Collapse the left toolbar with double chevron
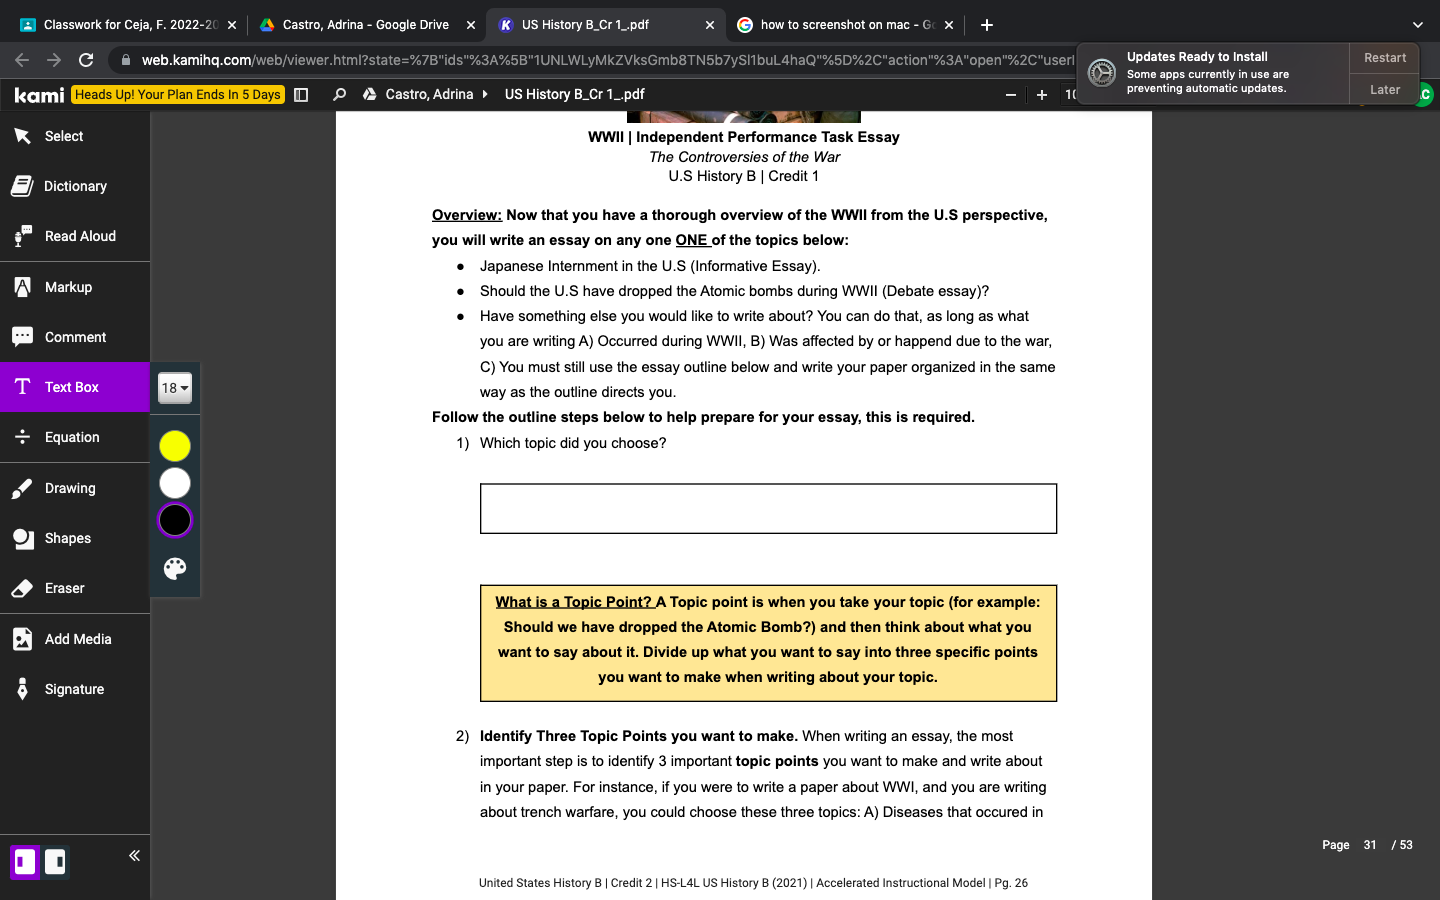 click(134, 856)
